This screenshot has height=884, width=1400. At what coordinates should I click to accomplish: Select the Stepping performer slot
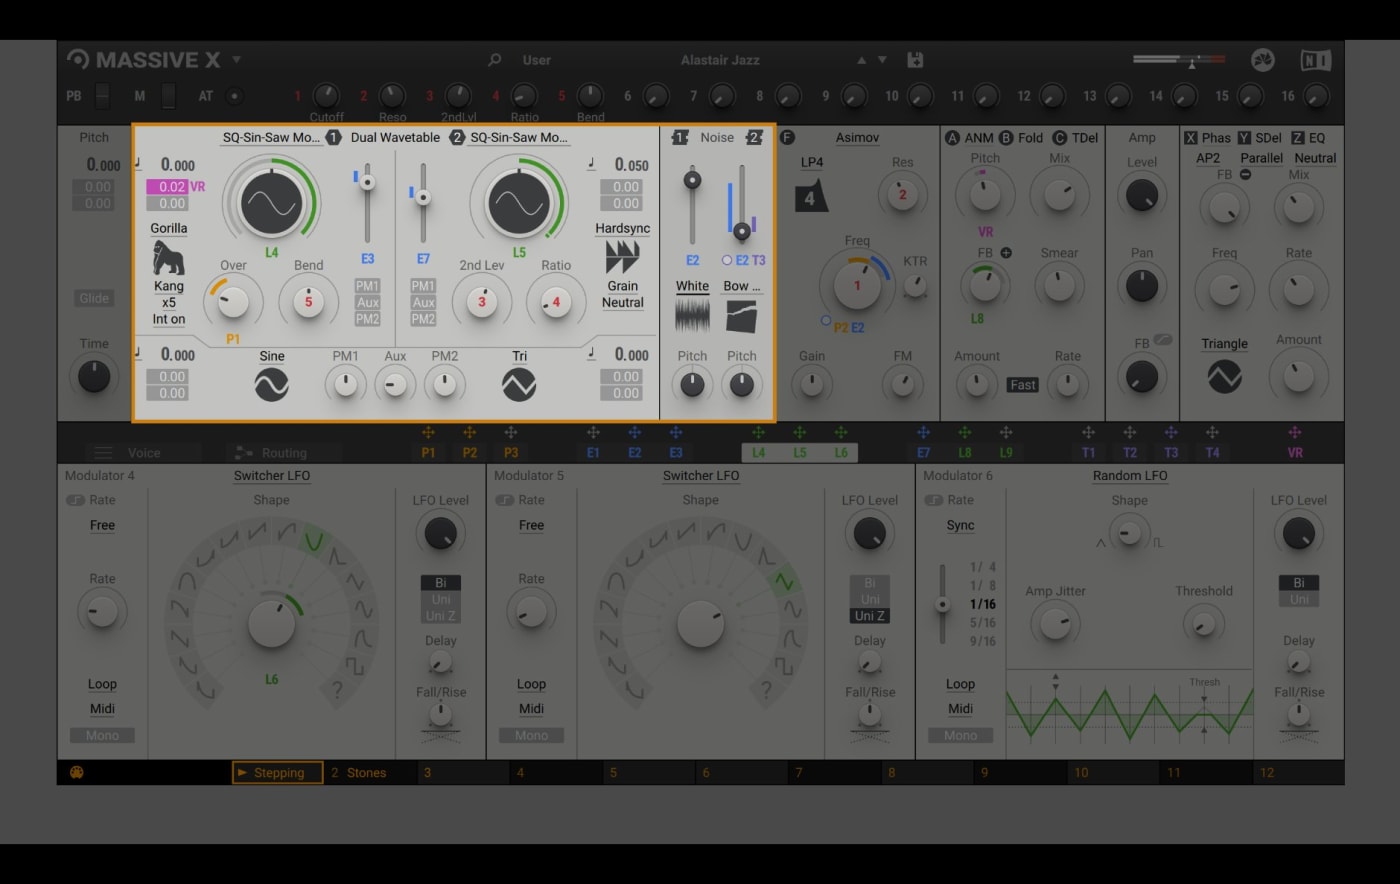tap(277, 772)
